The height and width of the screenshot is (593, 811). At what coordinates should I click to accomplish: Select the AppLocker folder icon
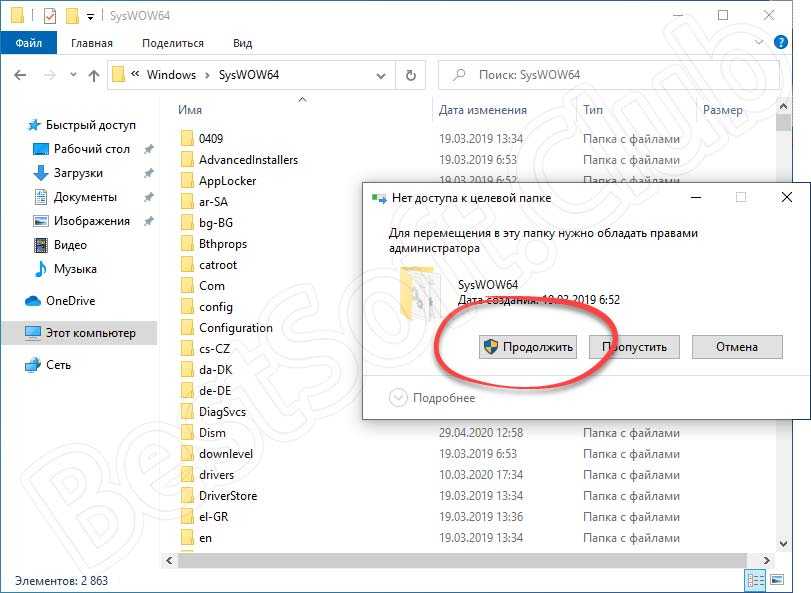(187, 181)
